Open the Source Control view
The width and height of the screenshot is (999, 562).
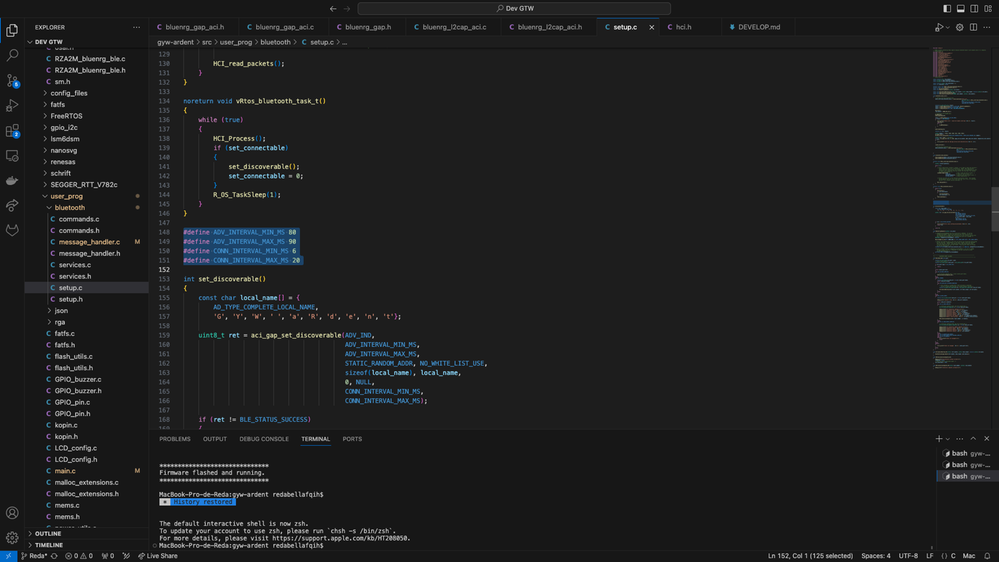tap(12, 81)
